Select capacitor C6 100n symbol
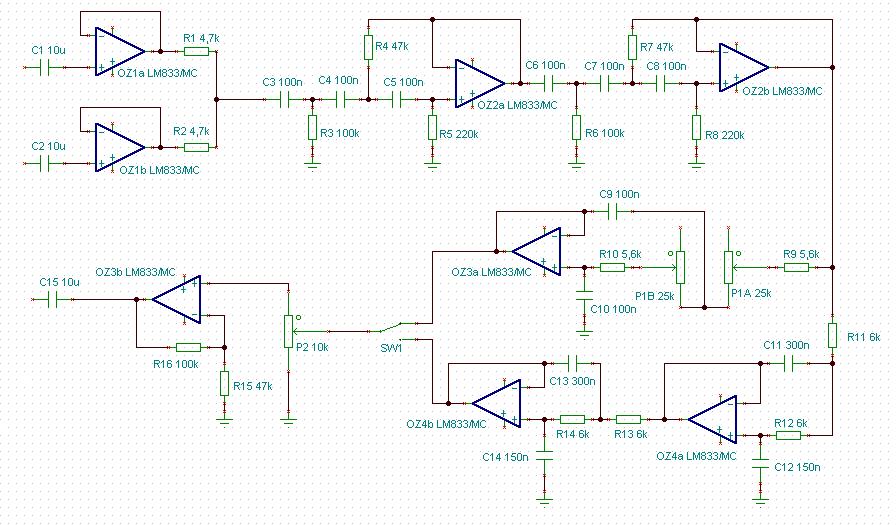 (x=549, y=83)
